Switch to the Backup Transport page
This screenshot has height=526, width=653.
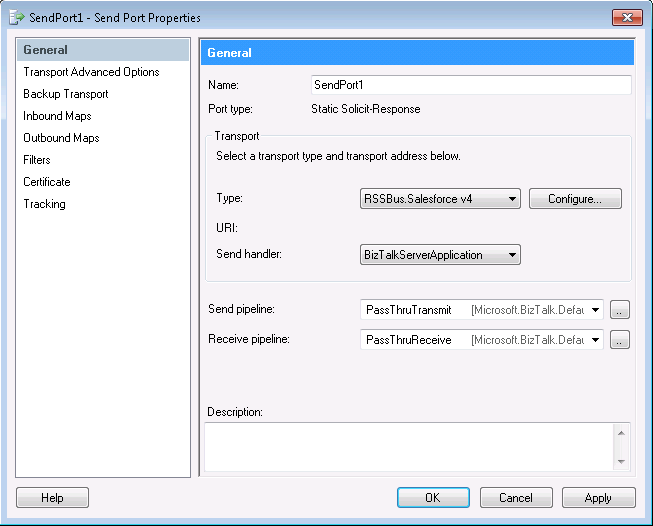(66, 94)
